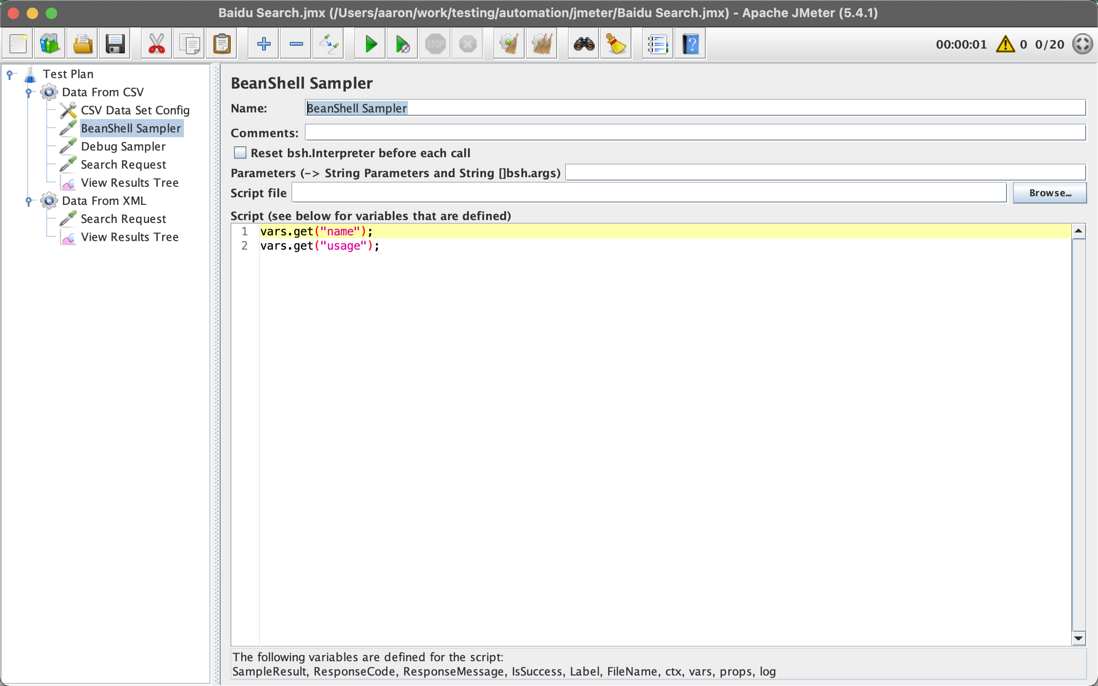Click the elapsed time 00:00:01
The image size is (1098, 686).
pos(961,44)
